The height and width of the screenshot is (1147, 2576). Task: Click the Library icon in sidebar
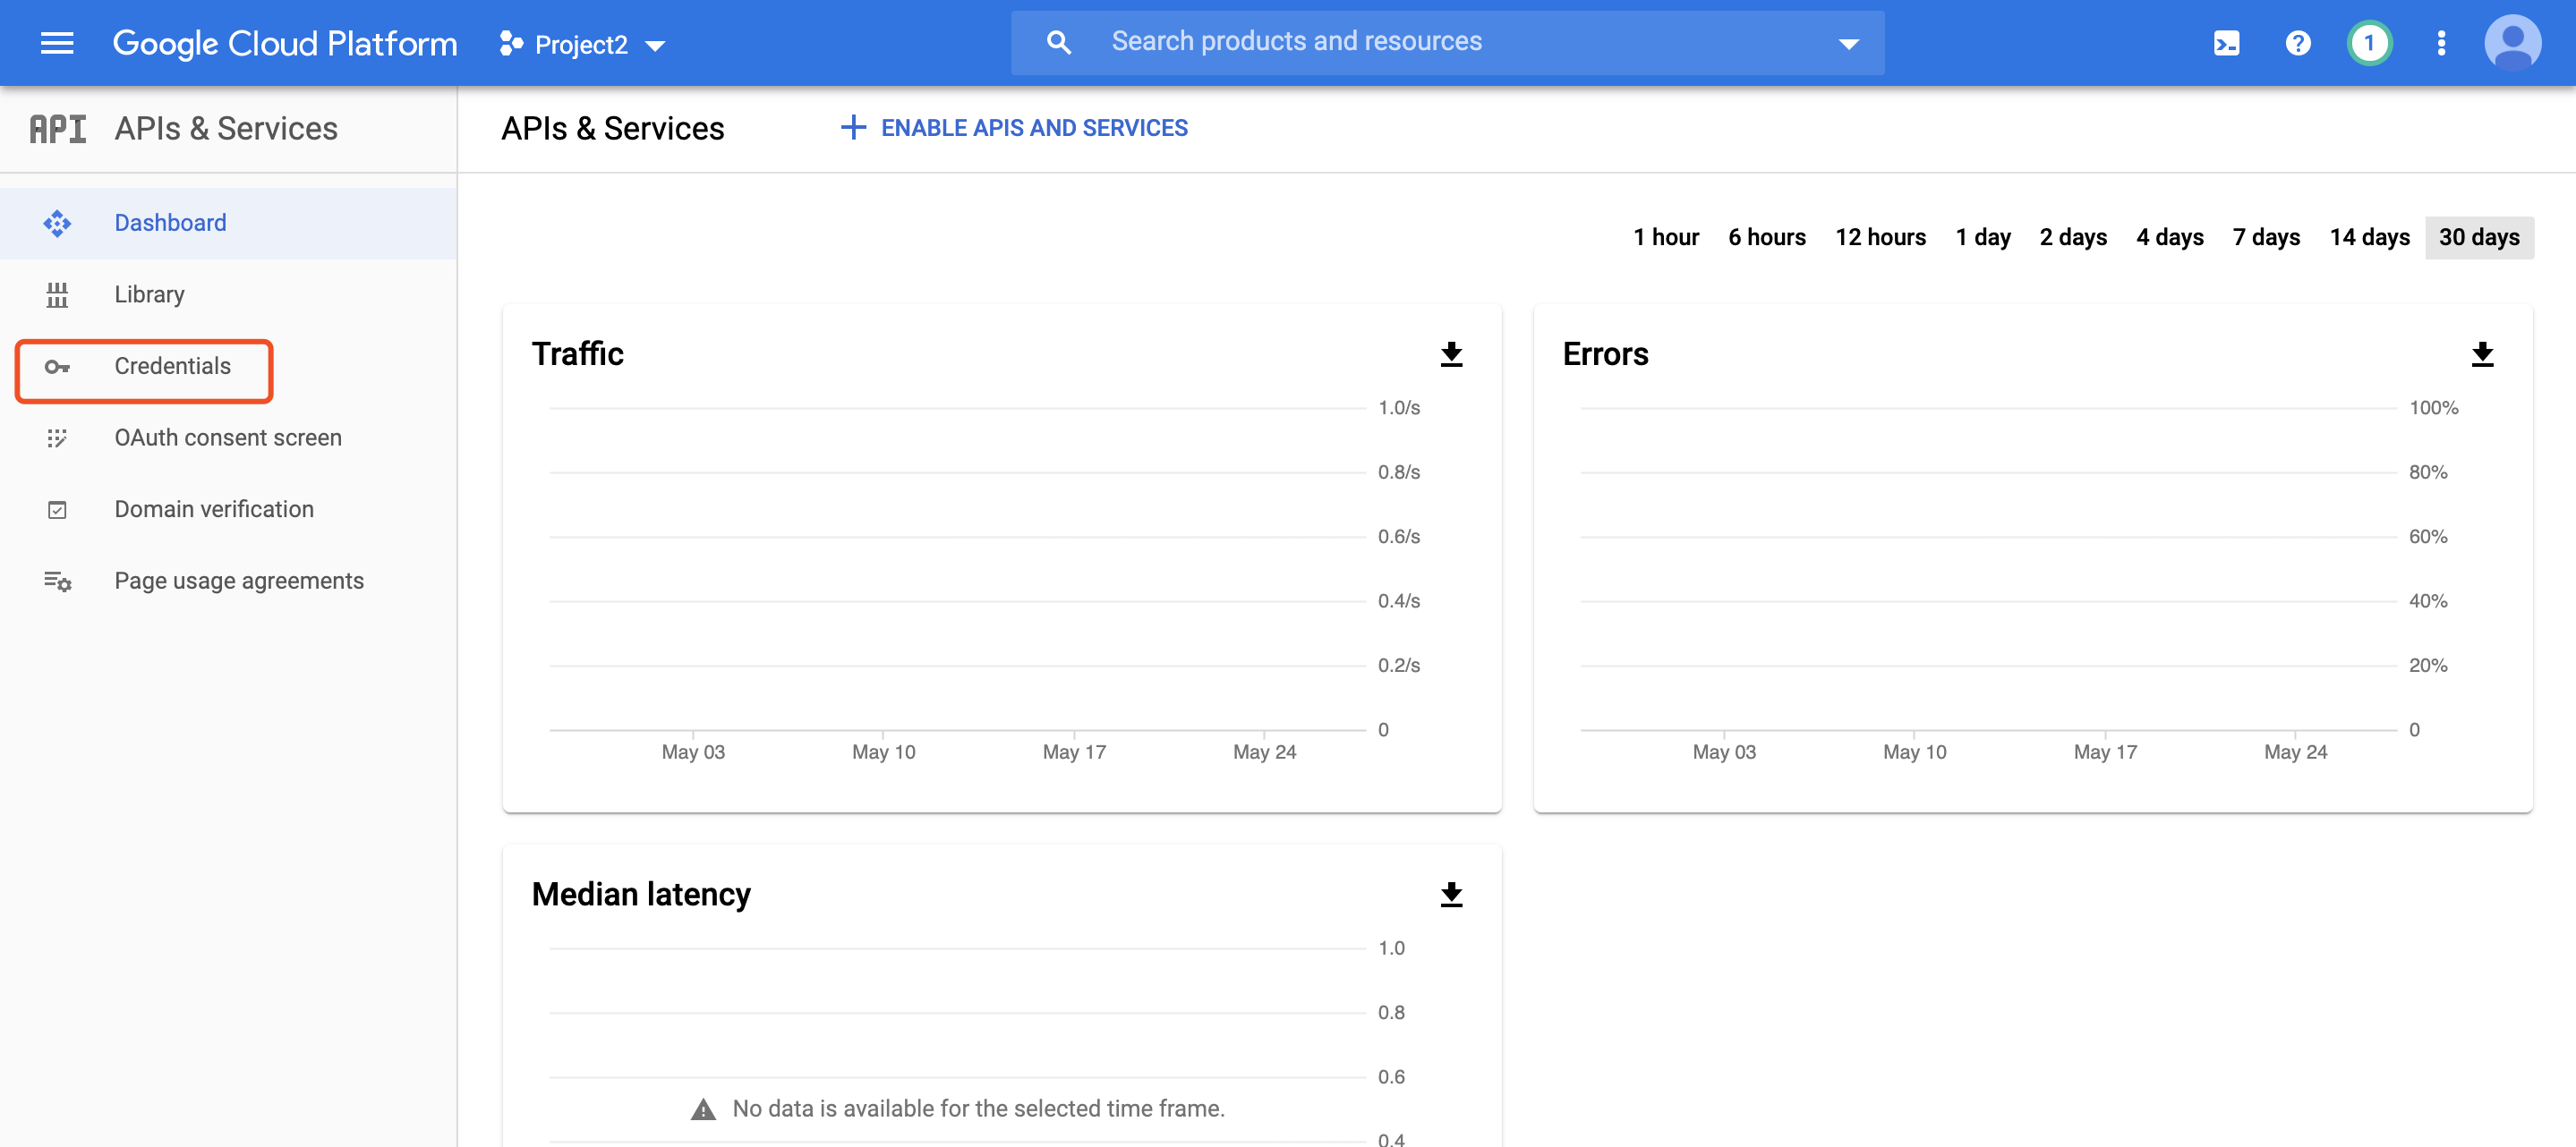coord(57,294)
